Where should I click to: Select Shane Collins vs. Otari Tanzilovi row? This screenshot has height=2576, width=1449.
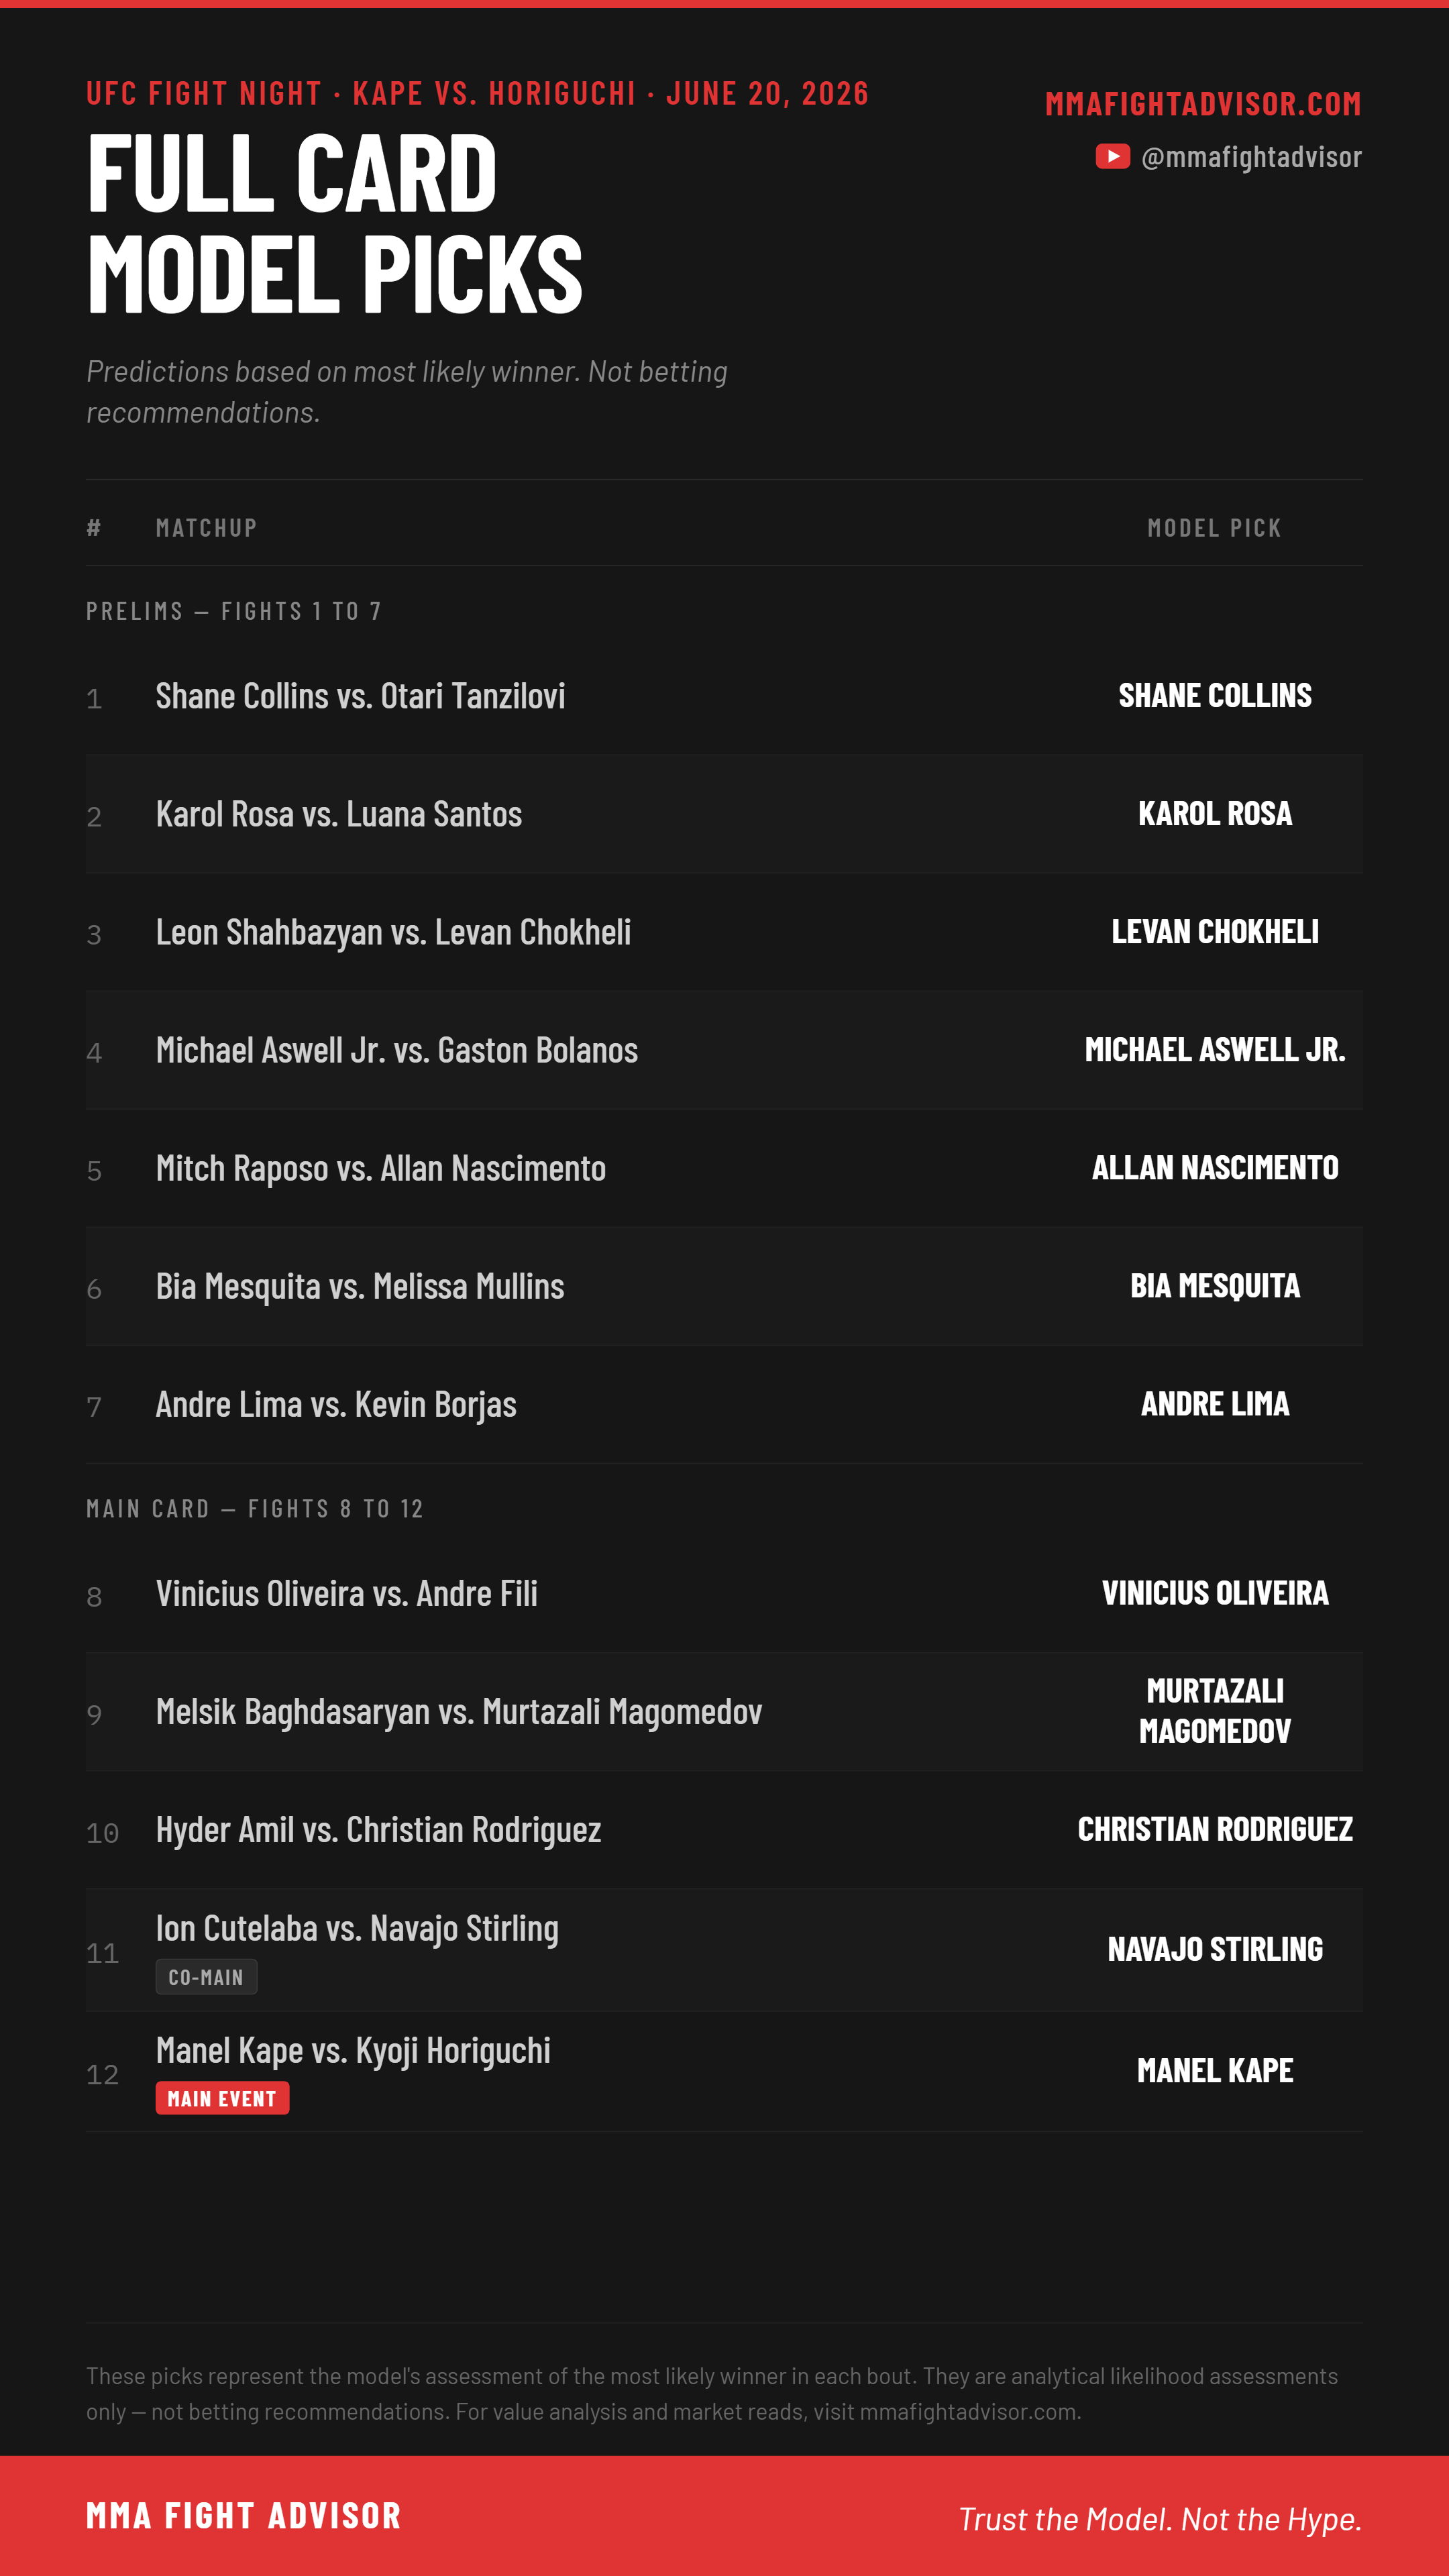click(x=724, y=696)
